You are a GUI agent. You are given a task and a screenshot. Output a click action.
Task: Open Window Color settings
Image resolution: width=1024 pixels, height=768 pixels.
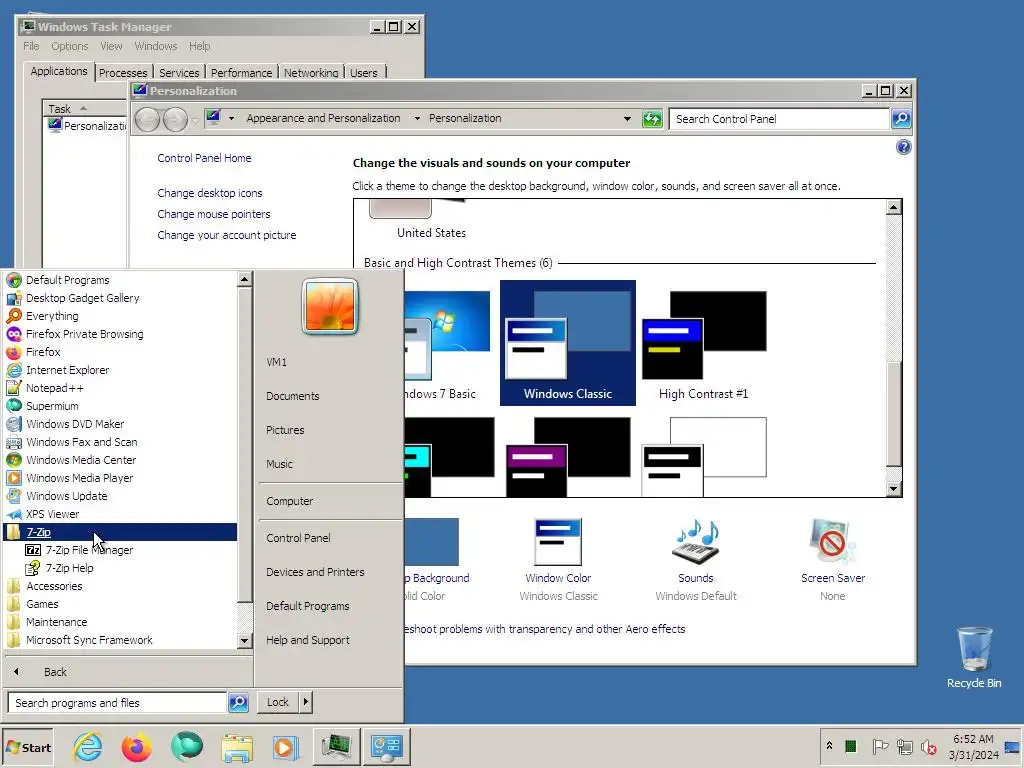558,560
